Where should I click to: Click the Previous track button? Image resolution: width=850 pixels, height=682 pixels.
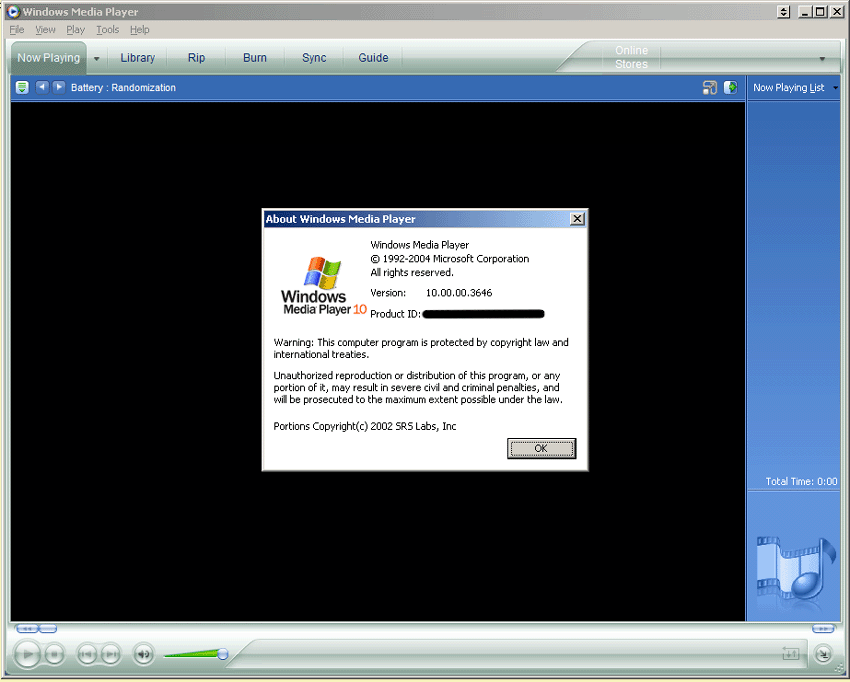click(87, 654)
